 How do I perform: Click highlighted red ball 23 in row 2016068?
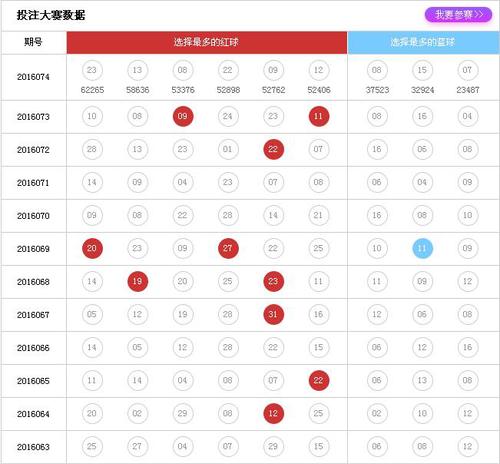point(273,281)
